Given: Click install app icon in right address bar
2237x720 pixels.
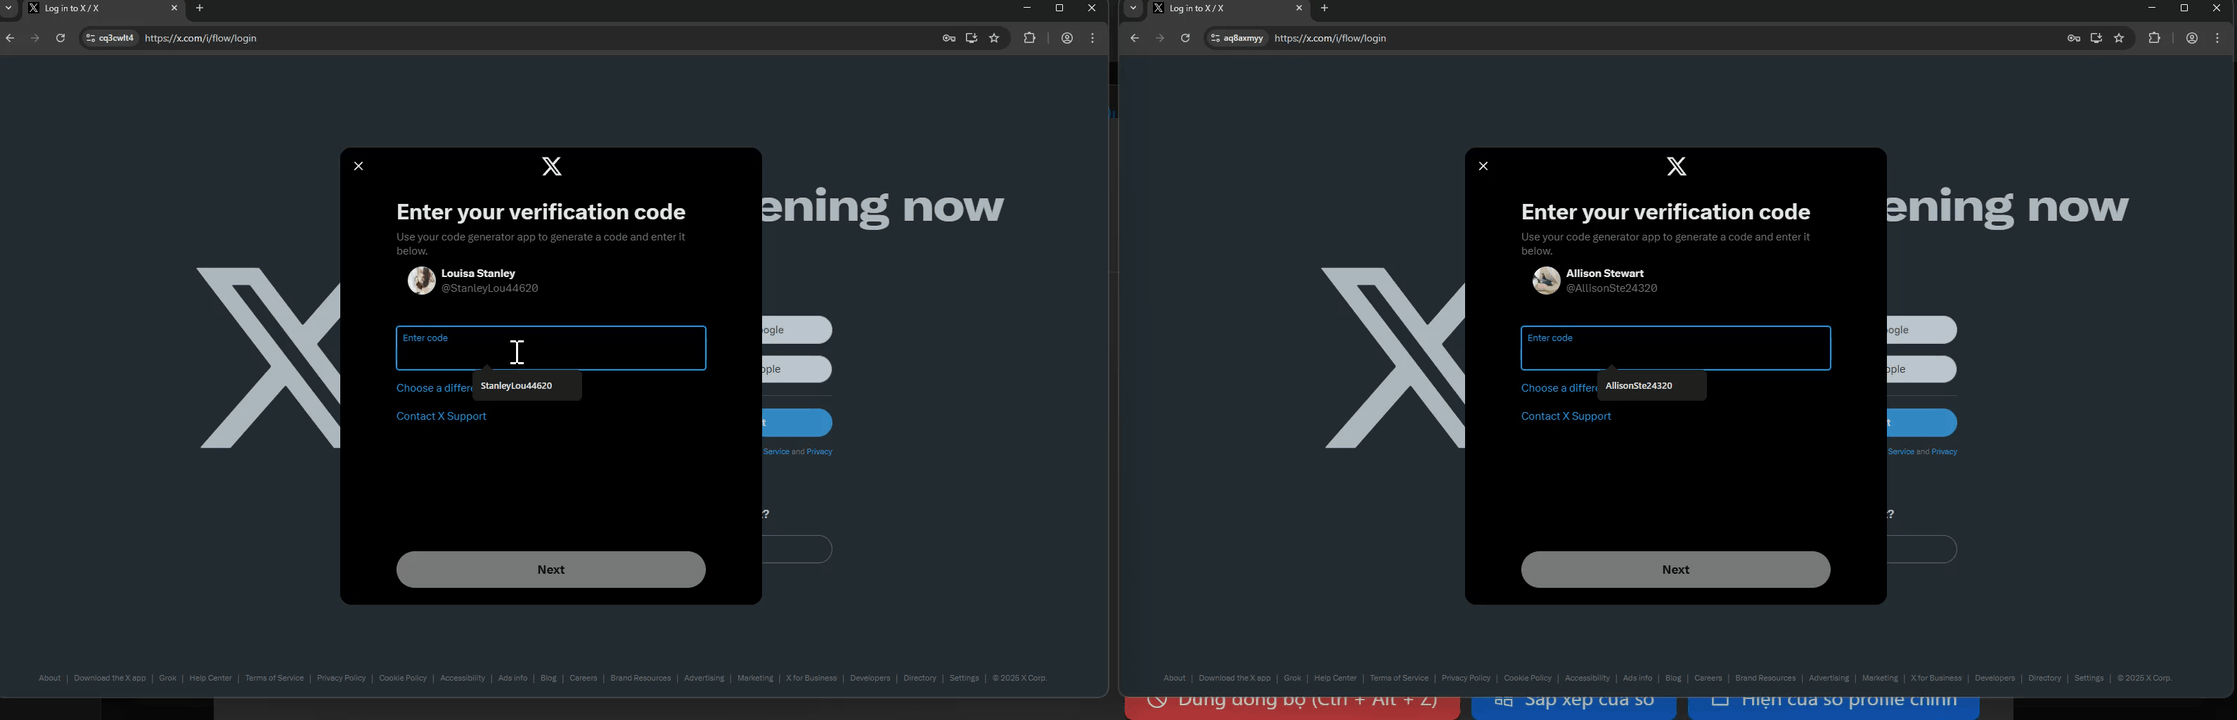Looking at the screenshot, I should tap(2096, 39).
